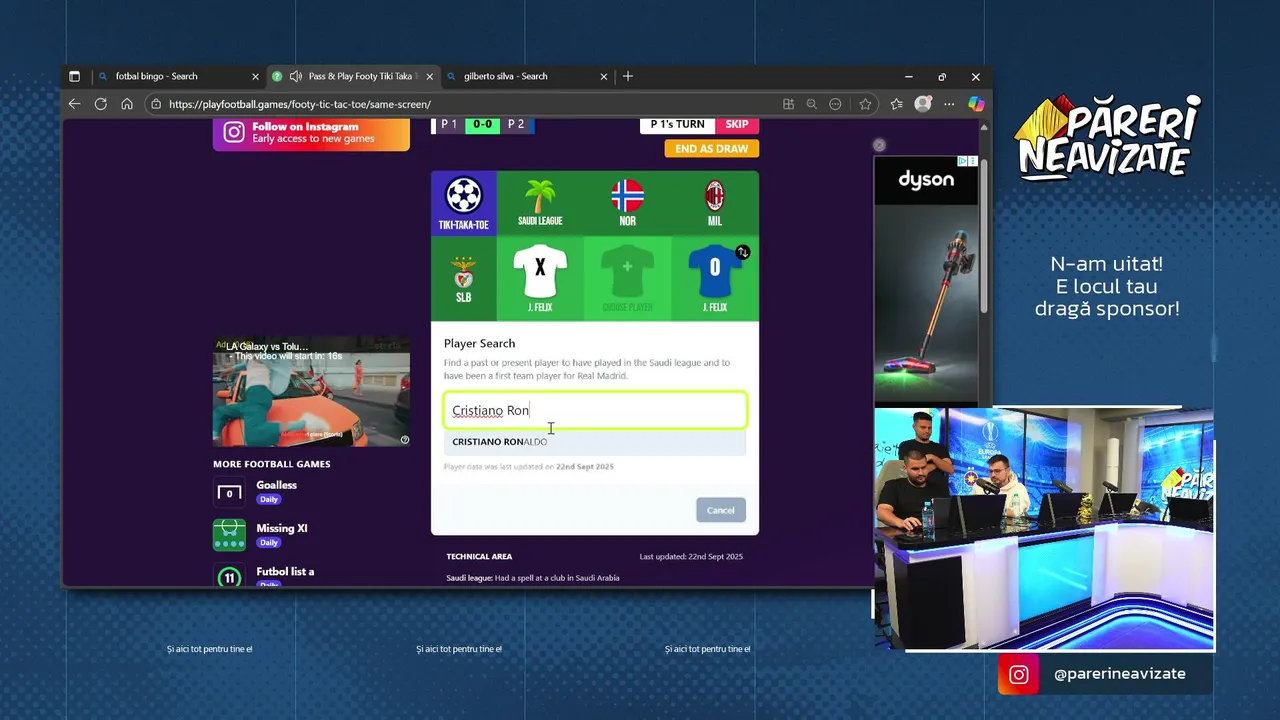Click the NOR Norway flag header

click(x=627, y=203)
